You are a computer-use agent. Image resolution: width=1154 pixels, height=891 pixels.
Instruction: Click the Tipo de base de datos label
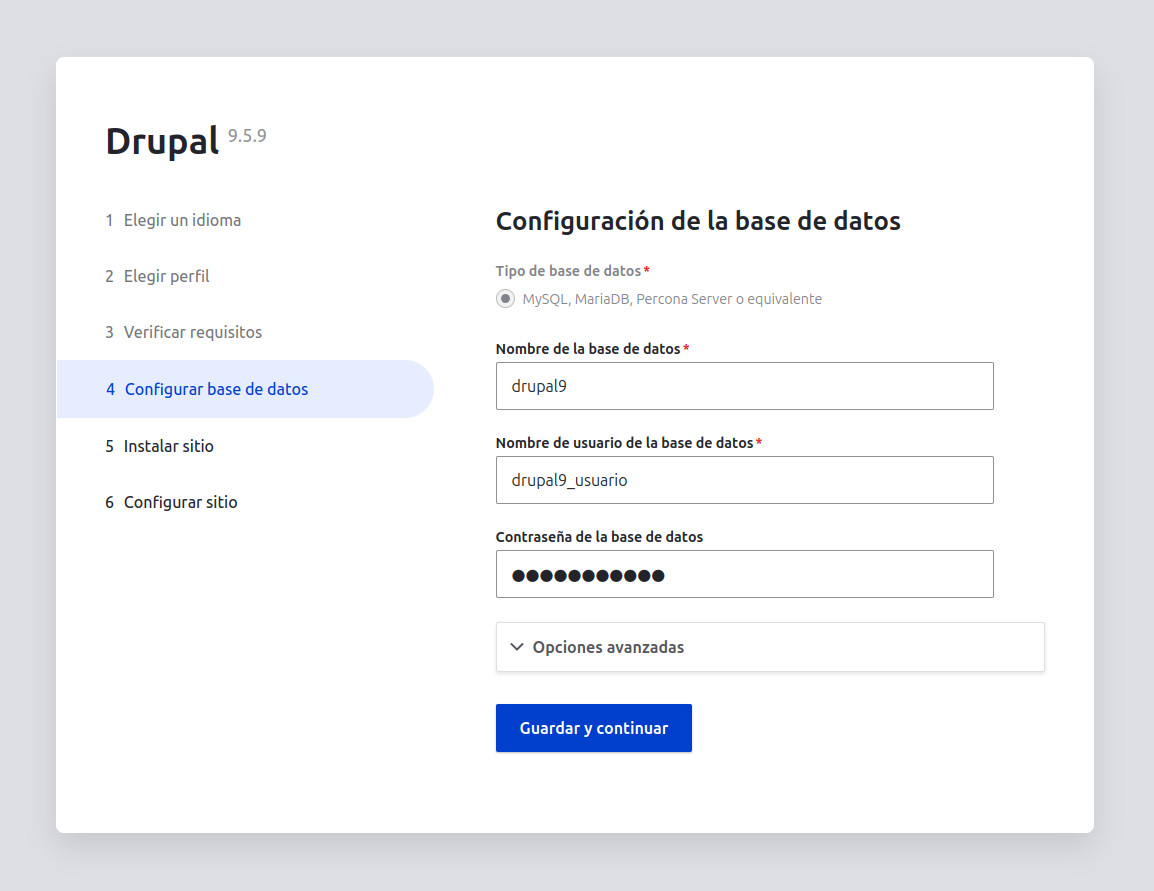point(568,271)
